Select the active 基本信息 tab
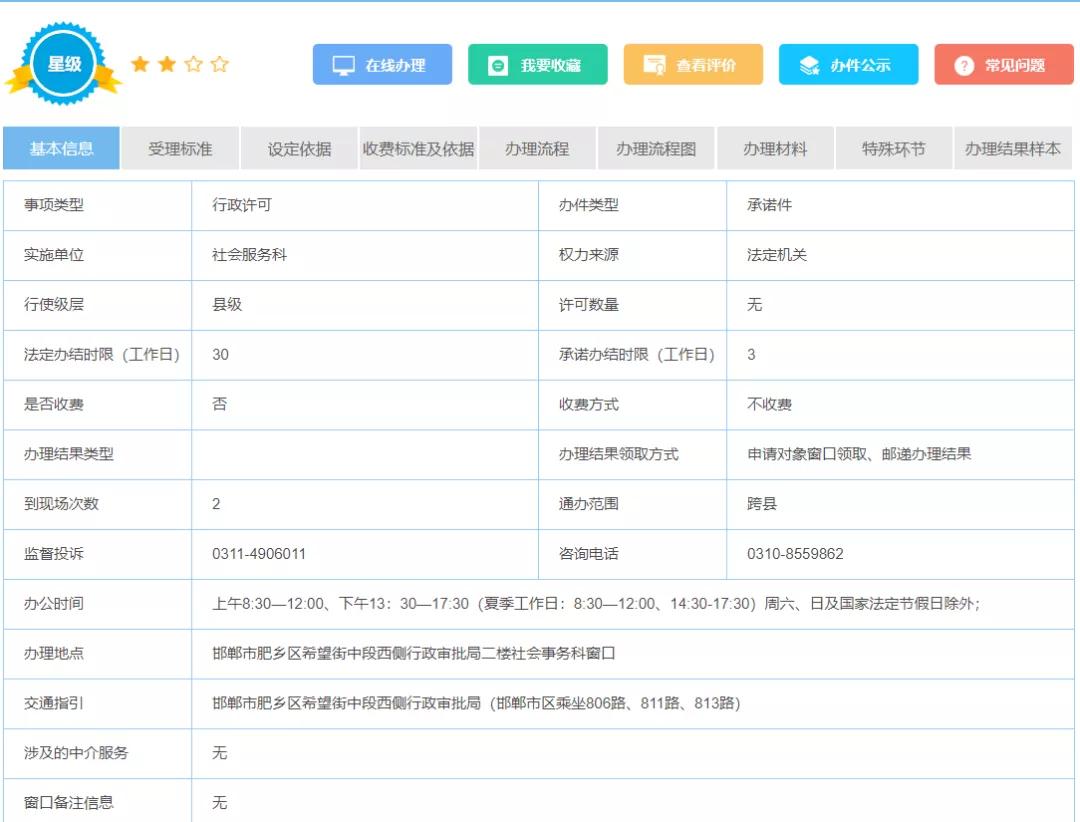The height and width of the screenshot is (822, 1080). [x=61, y=149]
